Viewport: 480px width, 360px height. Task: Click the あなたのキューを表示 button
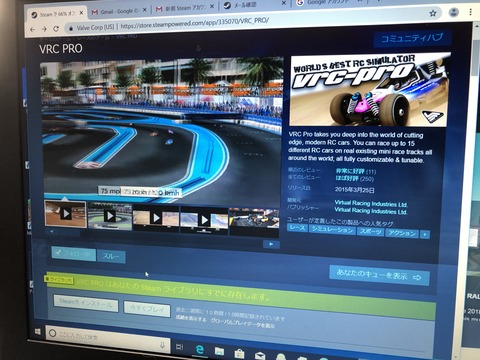379,275
